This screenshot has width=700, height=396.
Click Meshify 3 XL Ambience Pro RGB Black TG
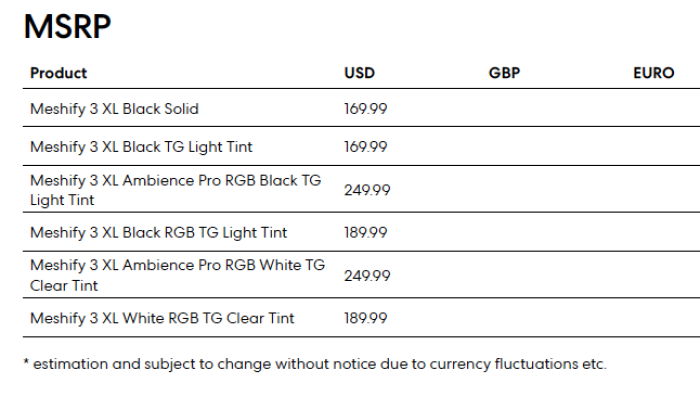pos(175,180)
